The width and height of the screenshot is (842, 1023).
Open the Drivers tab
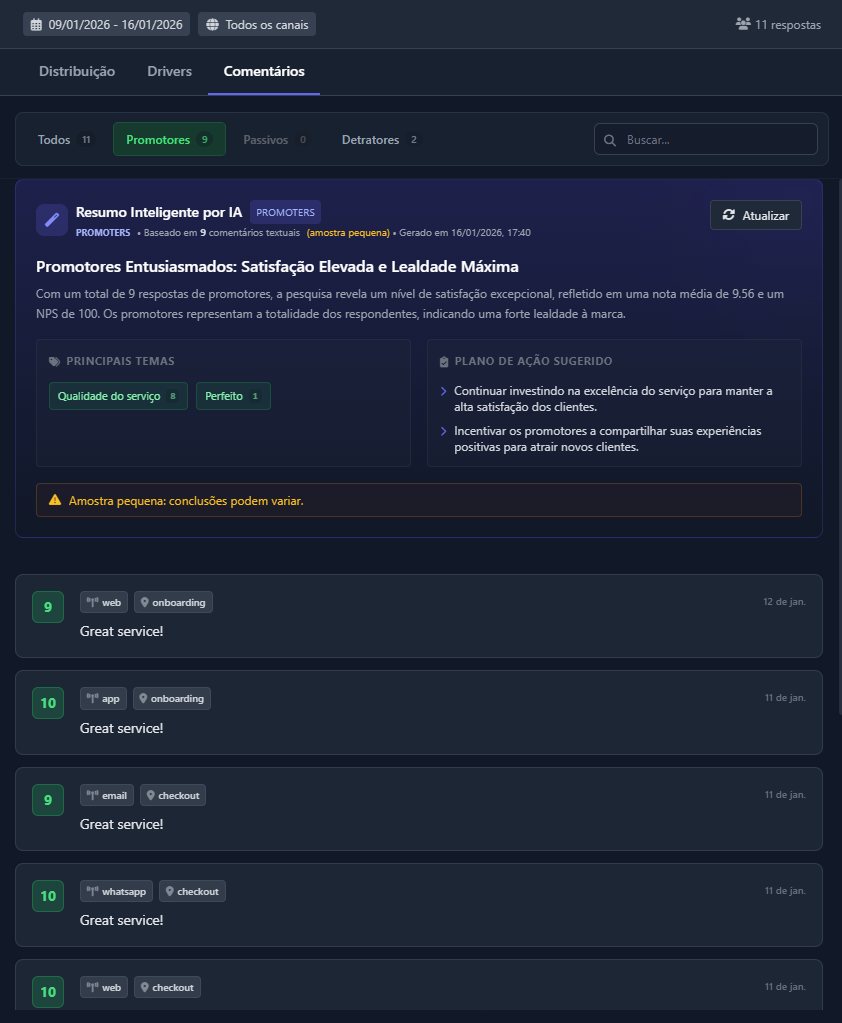[169, 71]
